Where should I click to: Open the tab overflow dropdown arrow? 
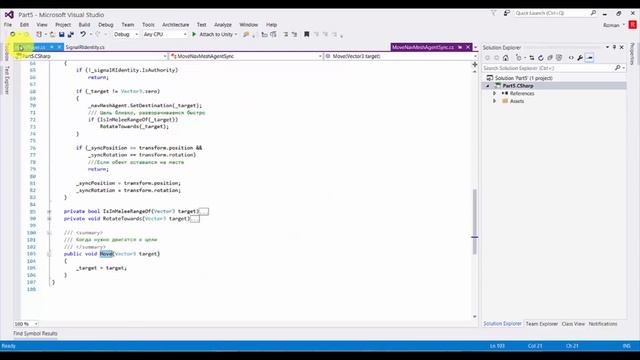[x=476, y=47]
